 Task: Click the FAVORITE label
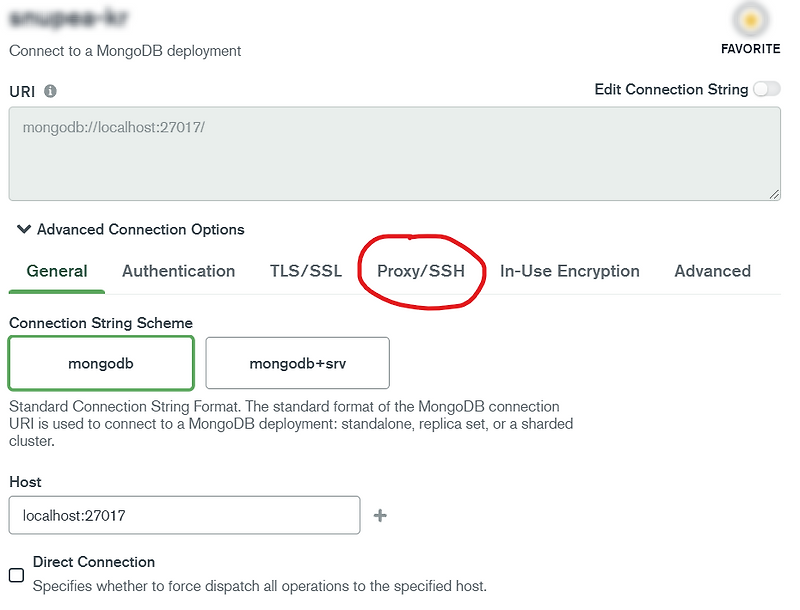pos(751,49)
